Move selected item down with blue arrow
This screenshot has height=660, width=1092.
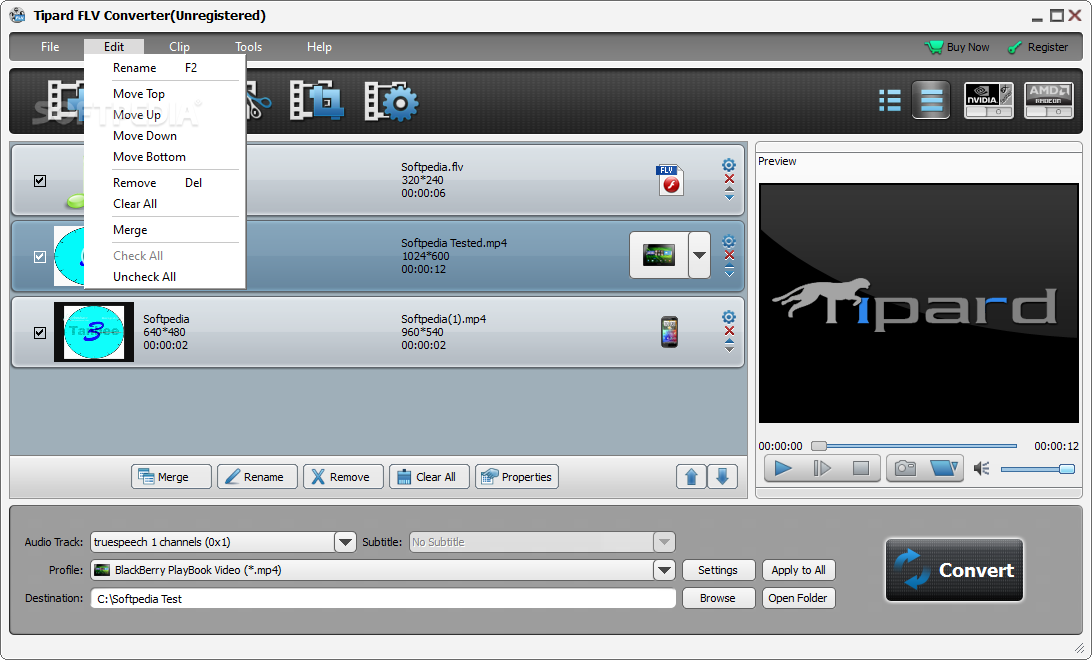click(x=722, y=477)
